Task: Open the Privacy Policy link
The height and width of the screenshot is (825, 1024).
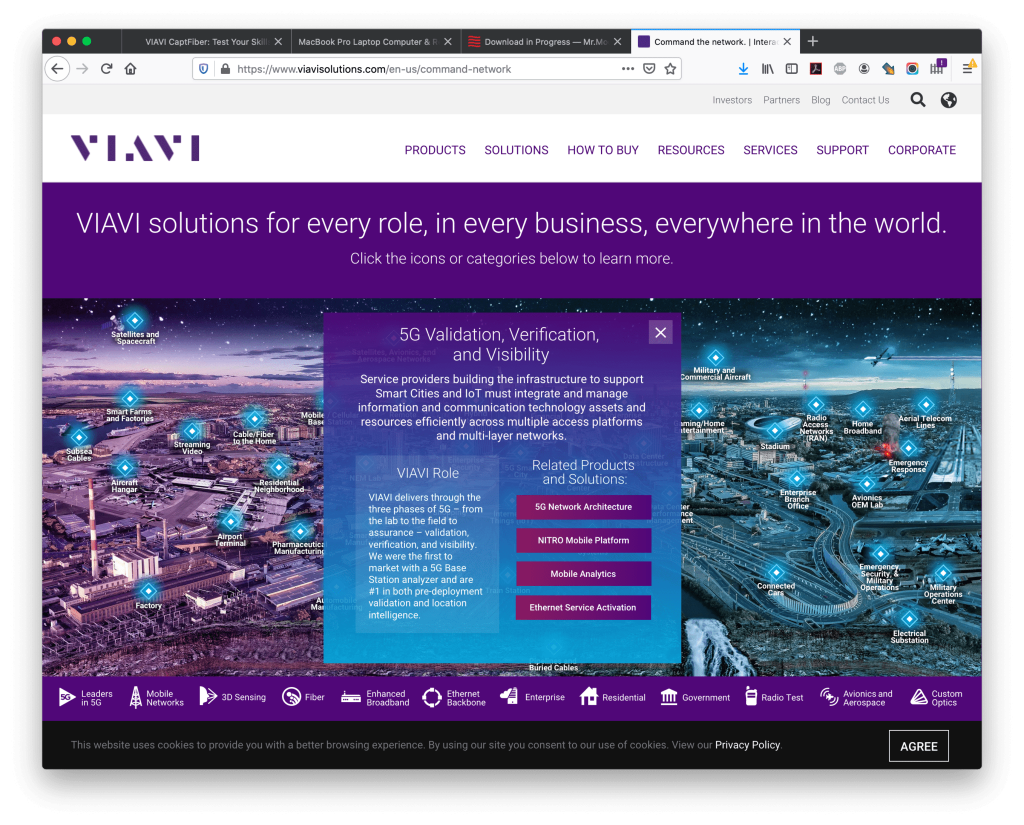Action: [x=747, y=745]
